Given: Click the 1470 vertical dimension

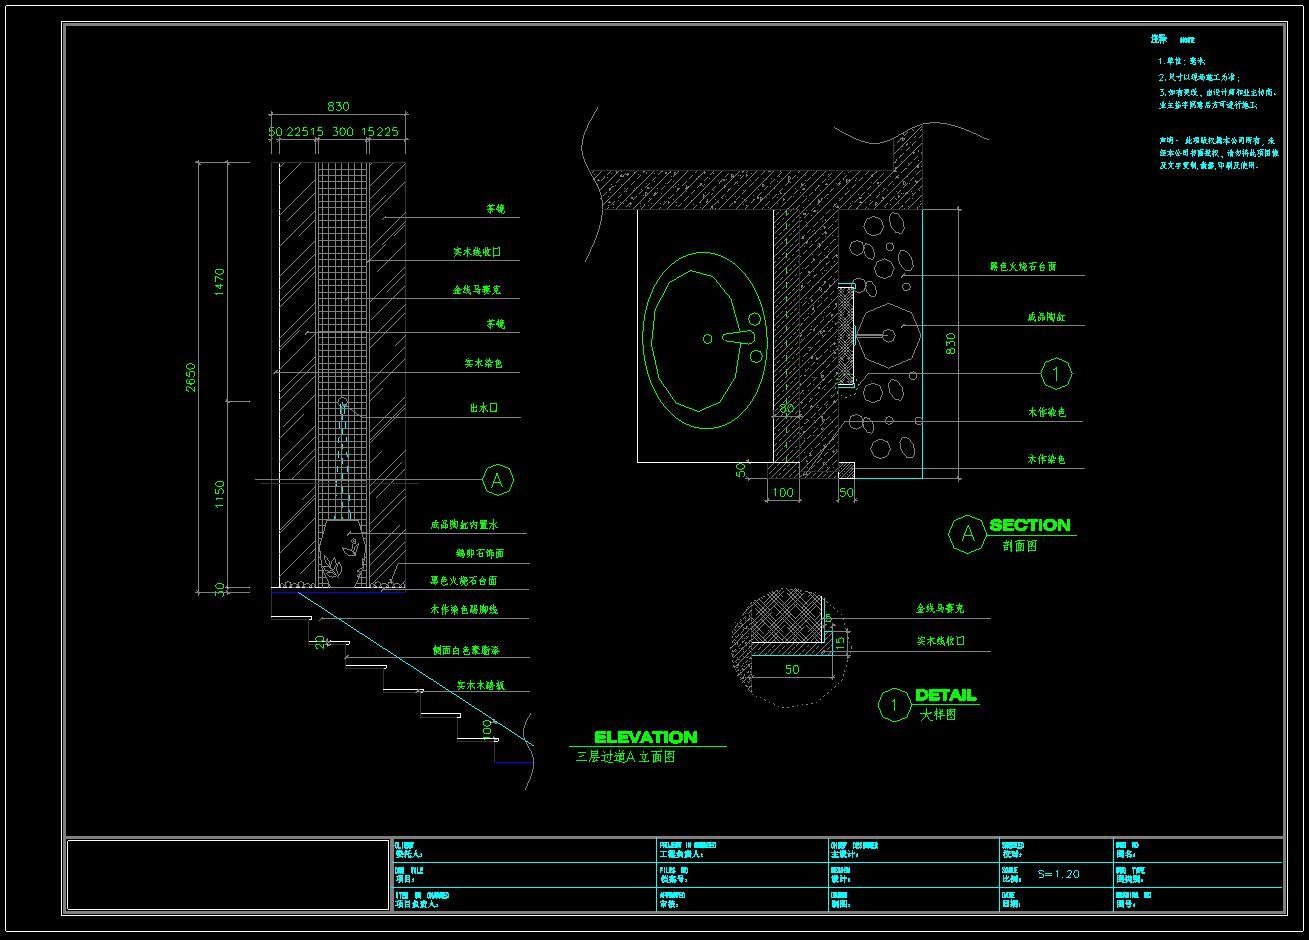Looking at the screenshot, I should [220, 281].
